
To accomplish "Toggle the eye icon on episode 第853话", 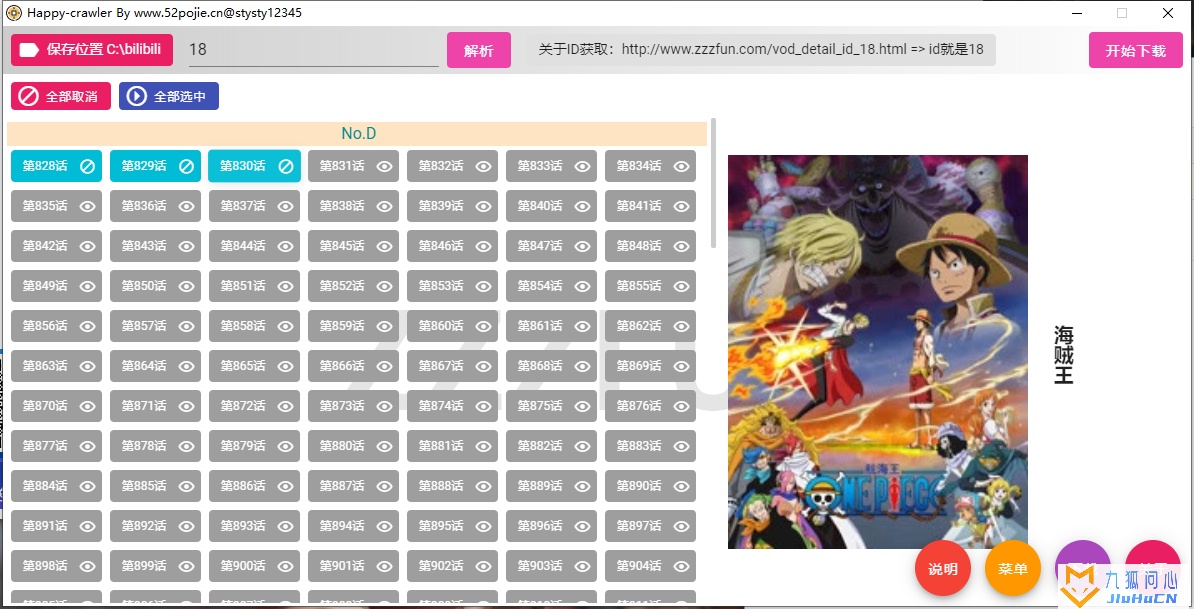I will pos(484,286).
